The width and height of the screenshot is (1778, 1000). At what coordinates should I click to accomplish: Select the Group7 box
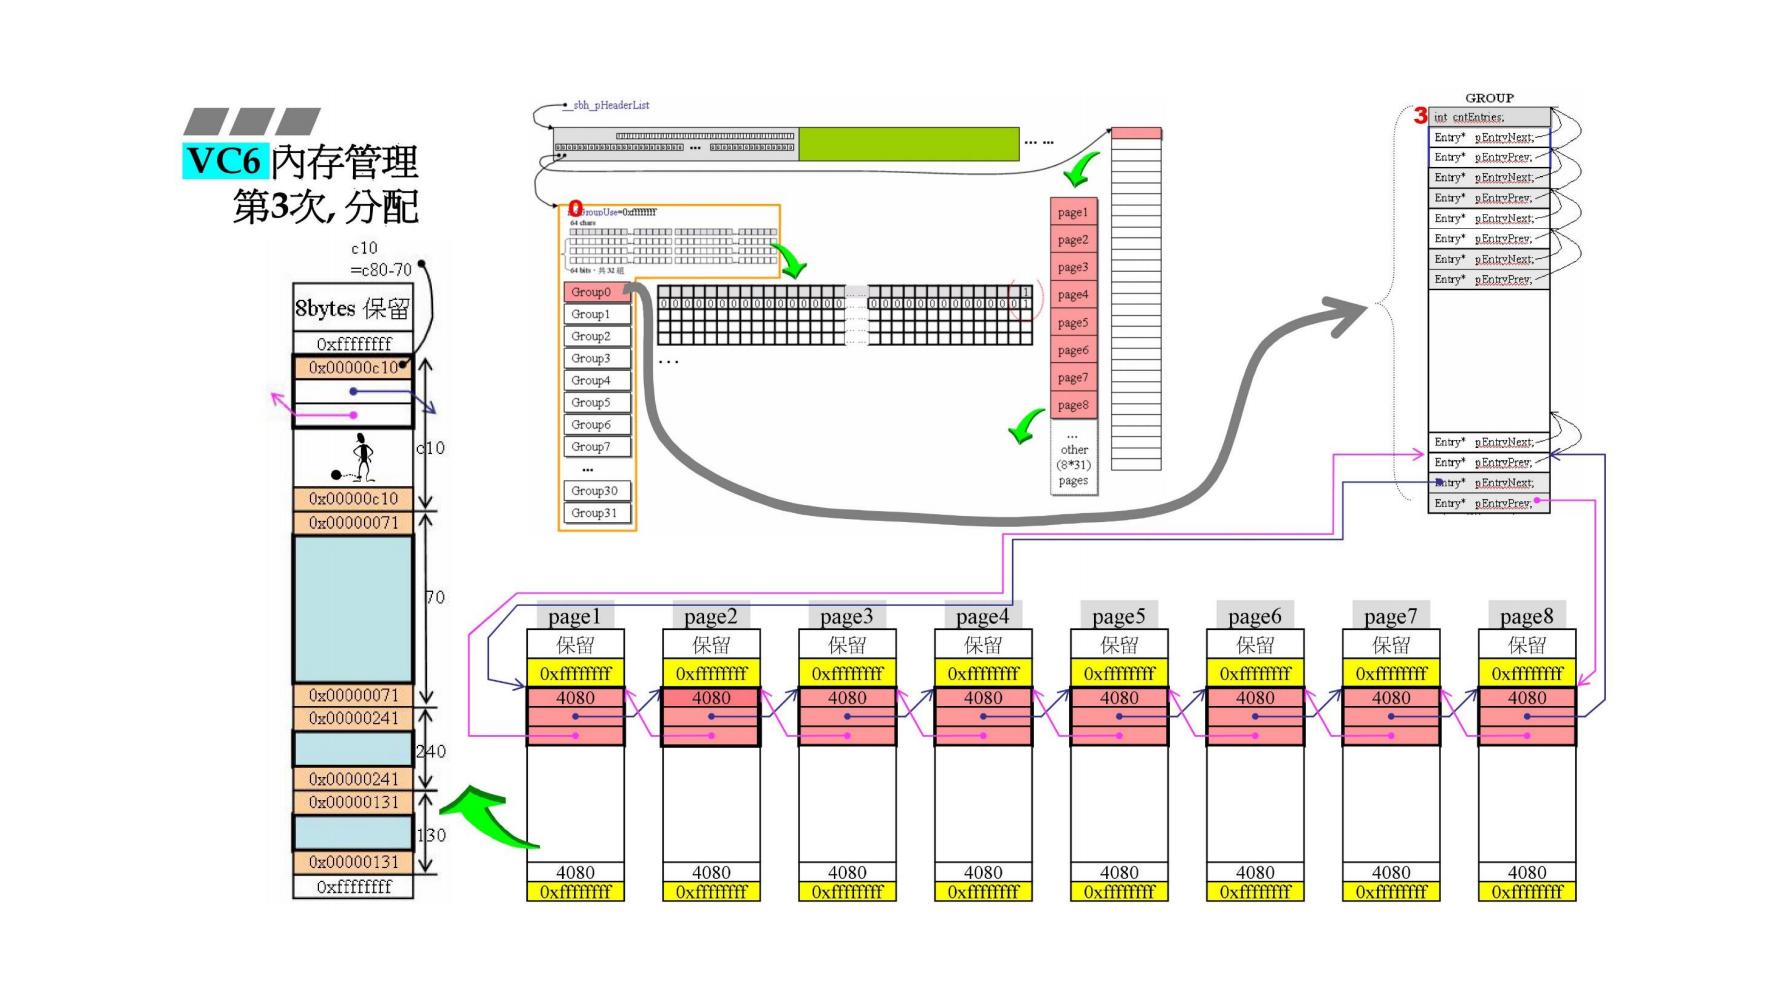(597, 446)
